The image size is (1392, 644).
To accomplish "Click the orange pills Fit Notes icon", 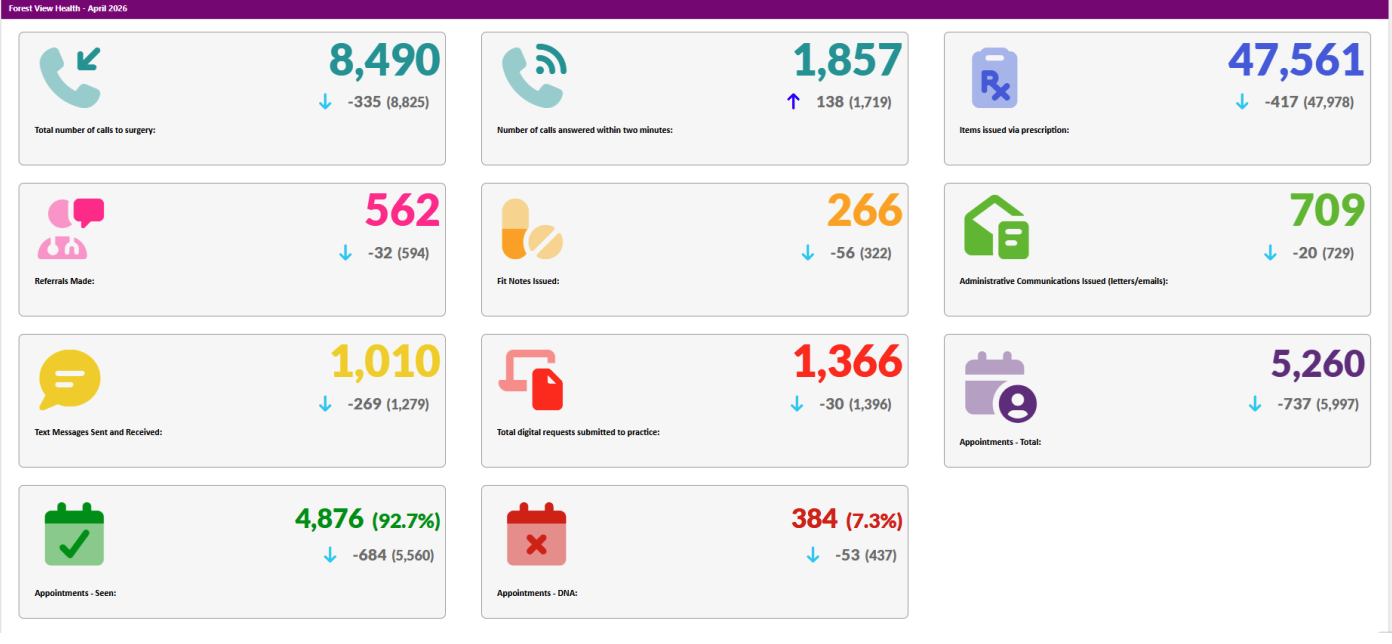I will (532, 229).
